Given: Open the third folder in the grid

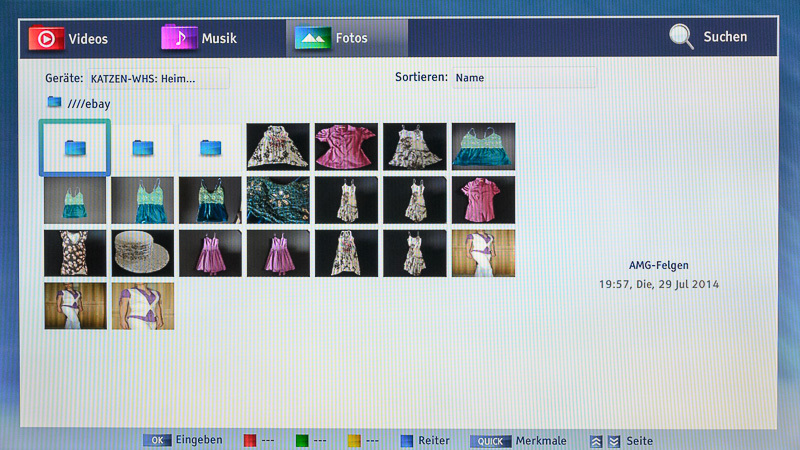Looking at the screenshot, I should 210,148.
